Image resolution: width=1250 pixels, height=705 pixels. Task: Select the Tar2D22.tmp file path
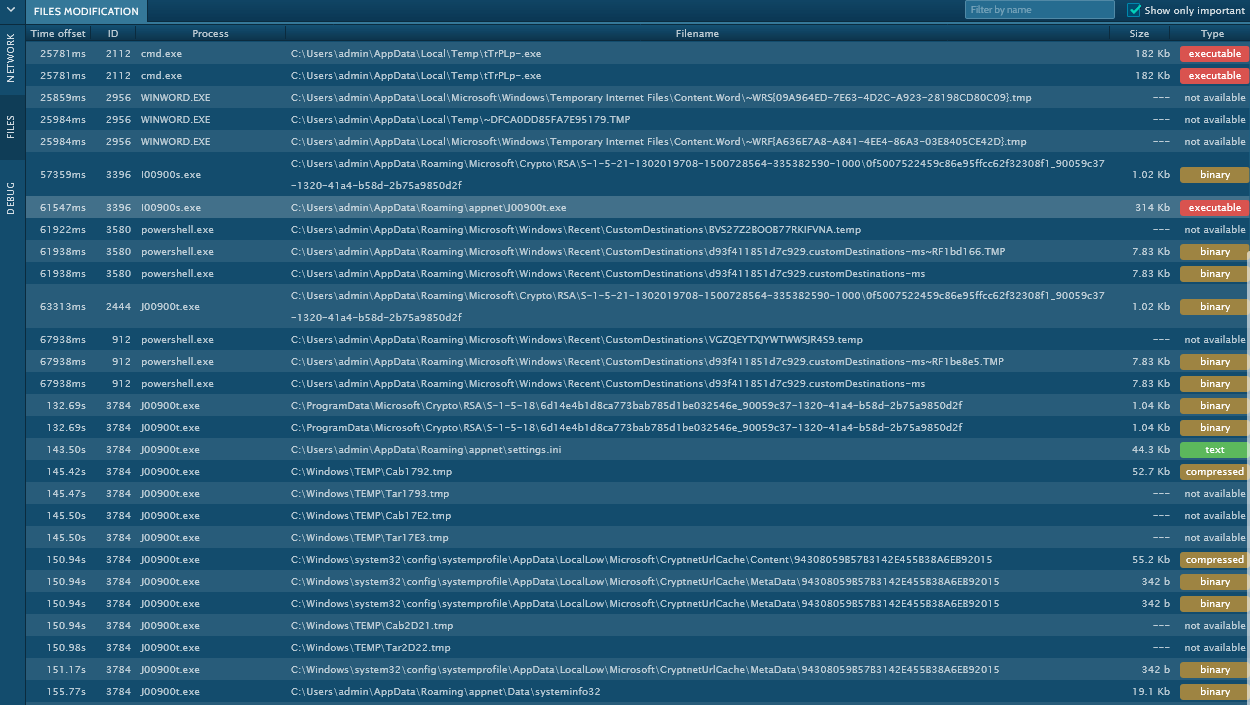370,648
